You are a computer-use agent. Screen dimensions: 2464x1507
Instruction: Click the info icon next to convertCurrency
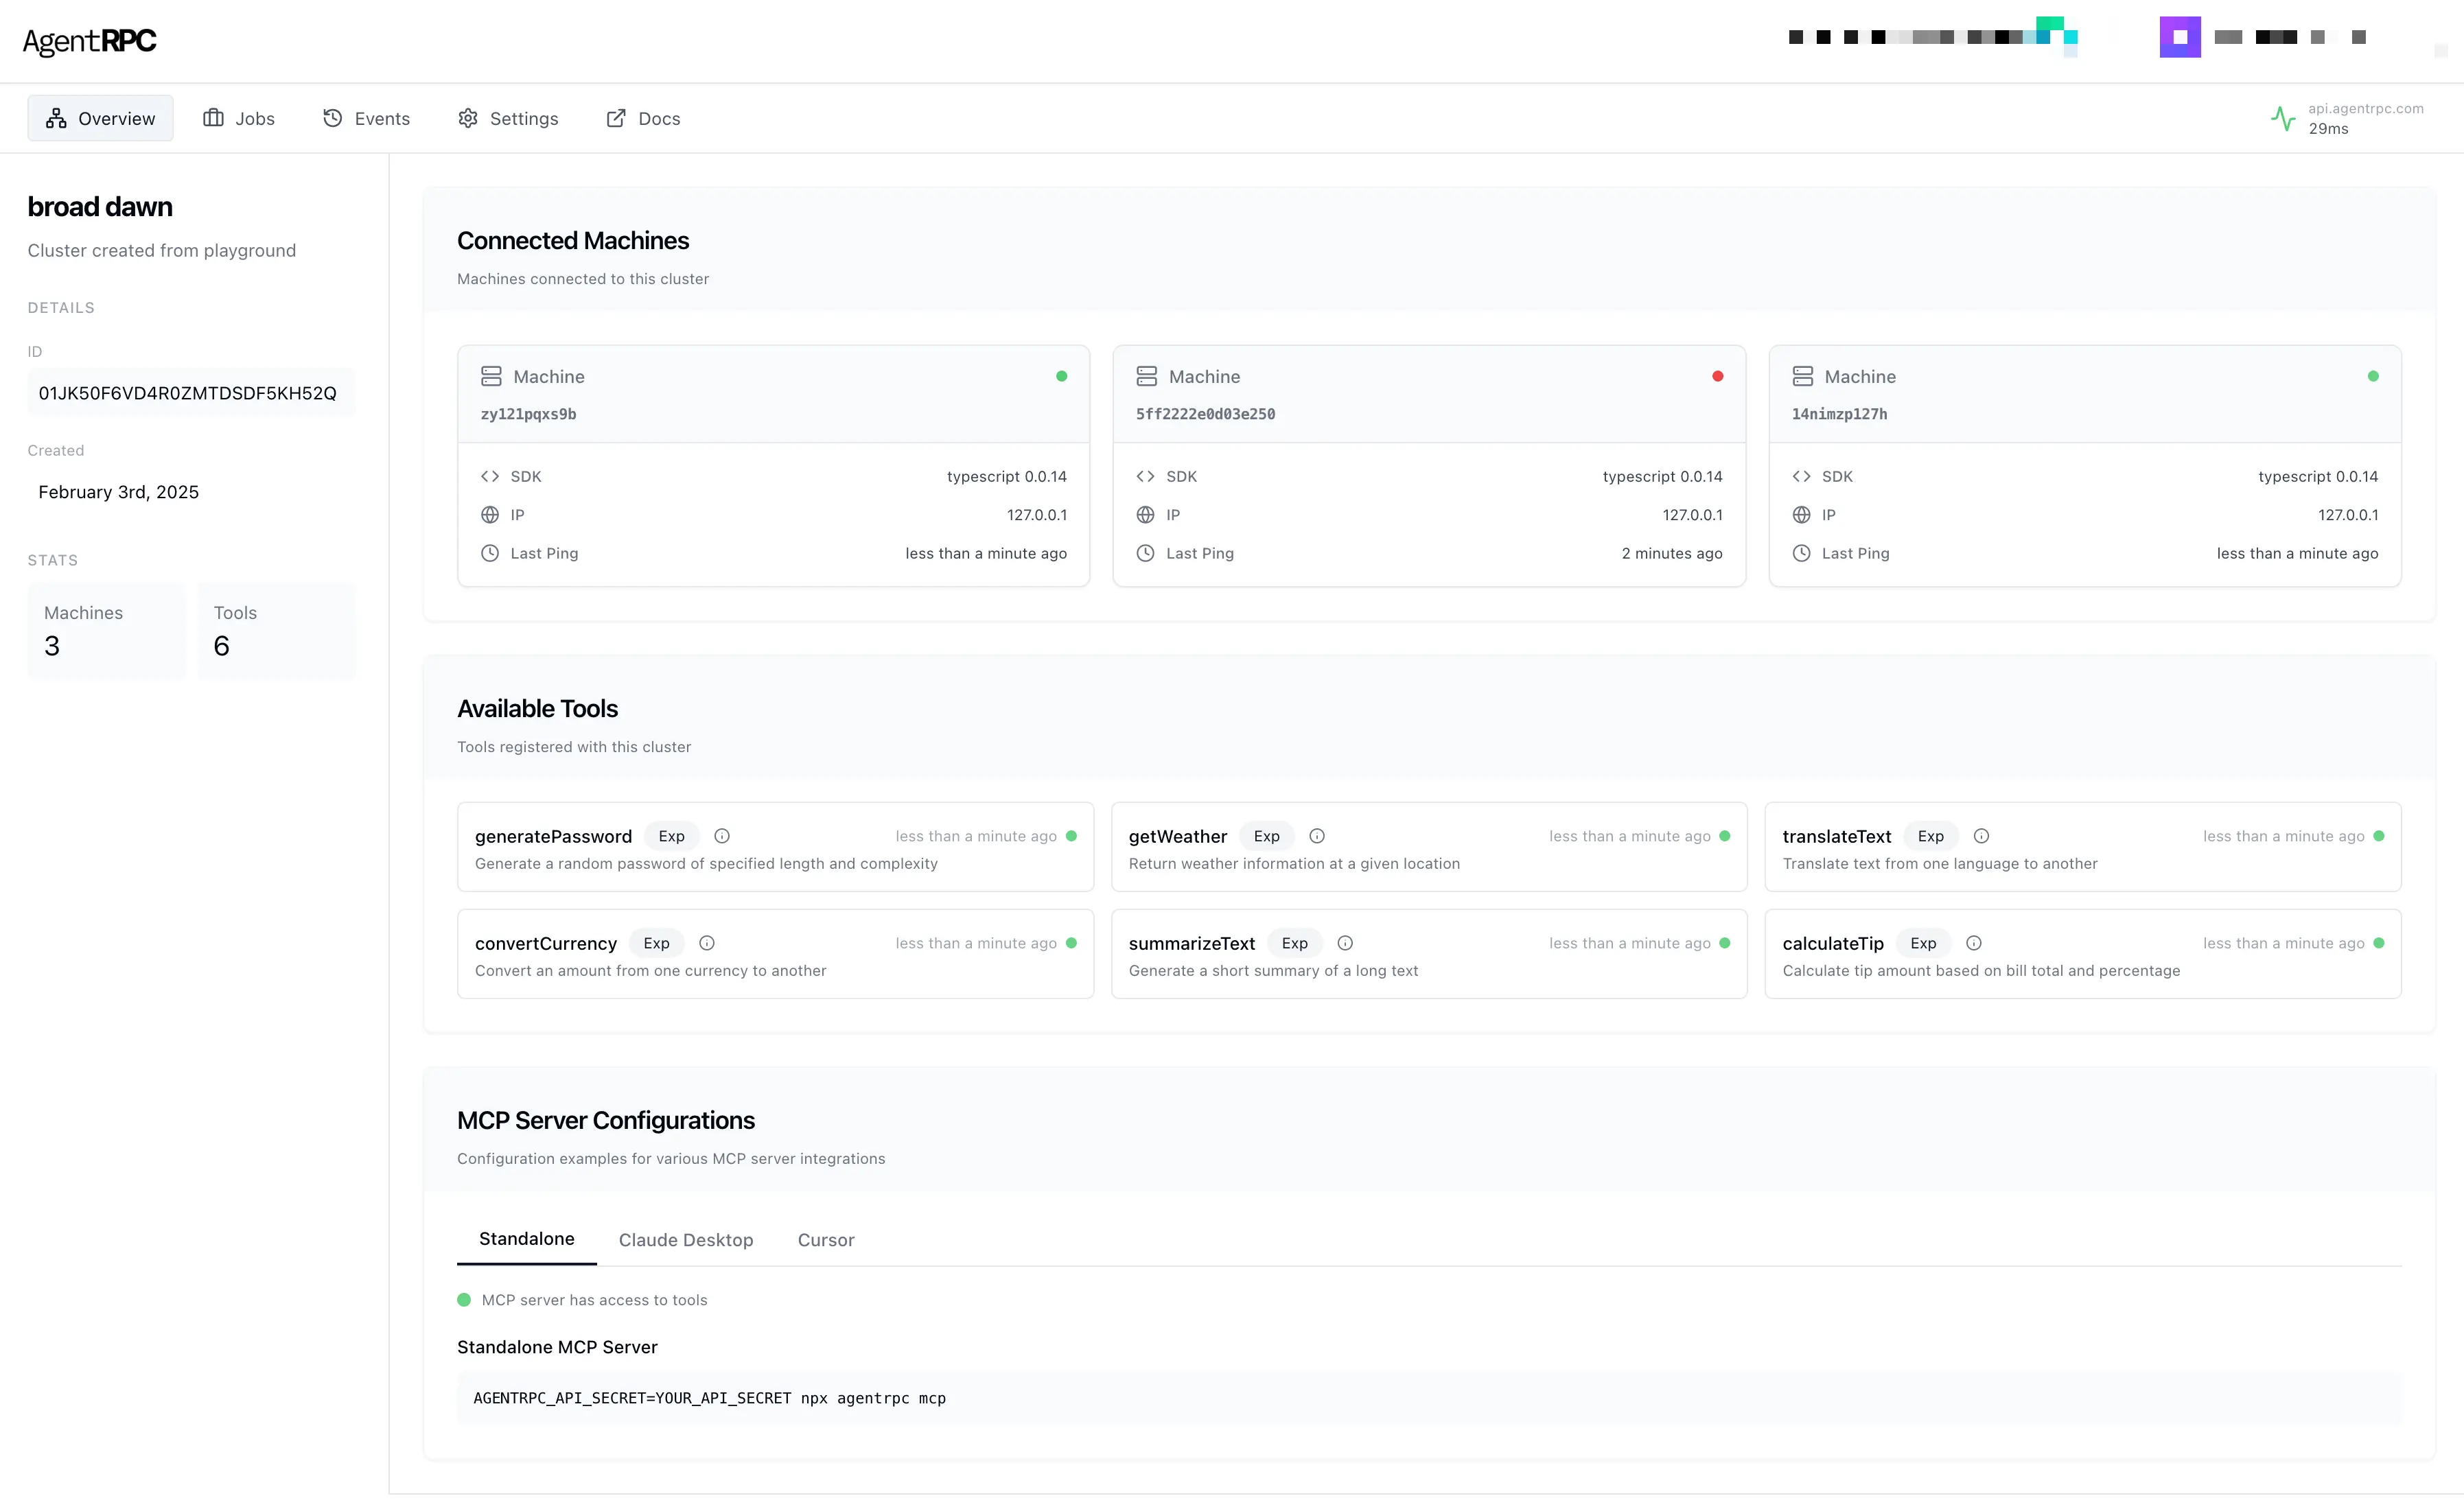coord(706,943)
